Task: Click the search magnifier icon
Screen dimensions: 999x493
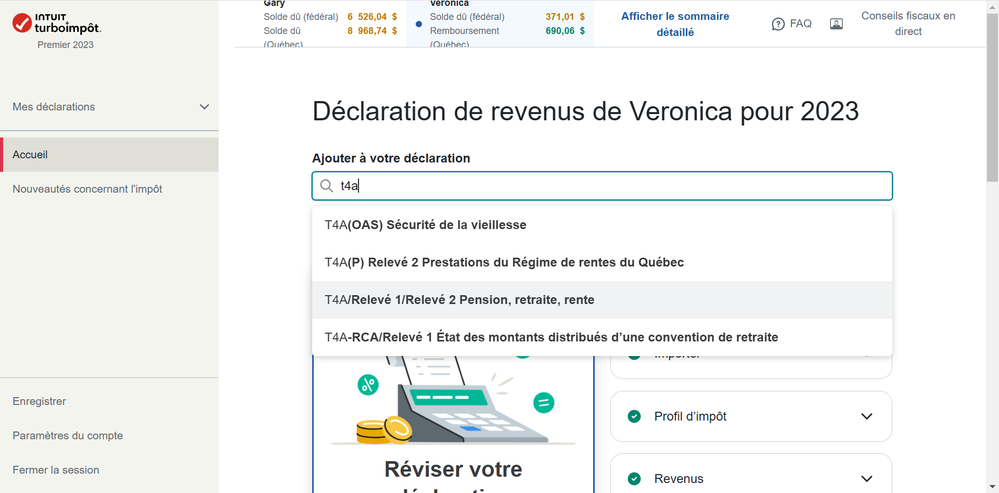Action: point(326,186)
